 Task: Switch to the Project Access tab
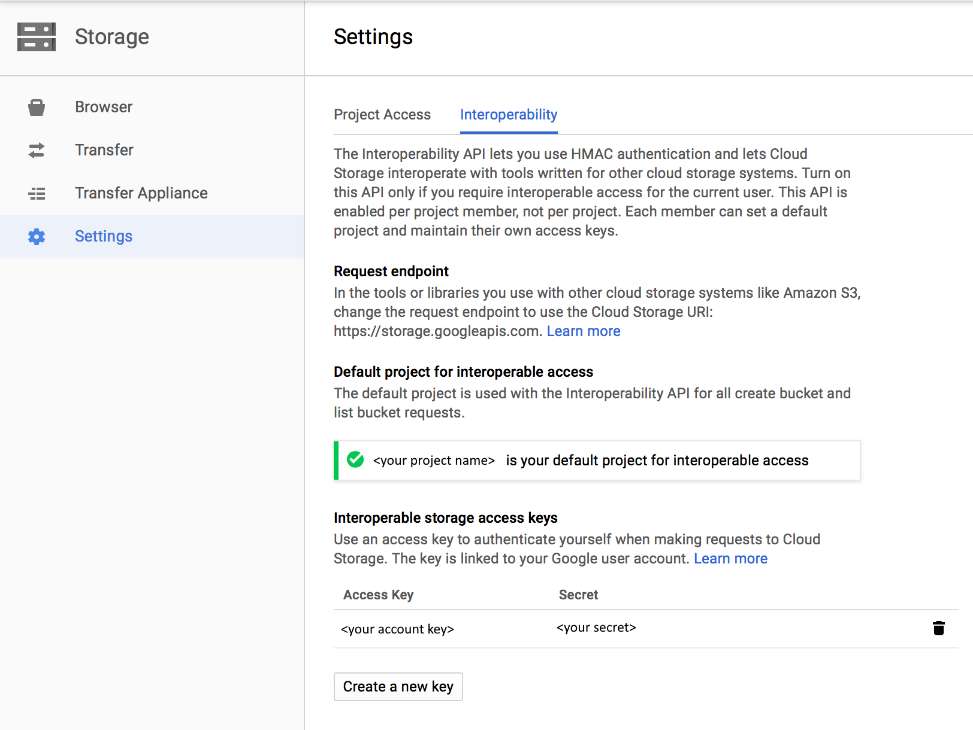(x=382, y=115)
